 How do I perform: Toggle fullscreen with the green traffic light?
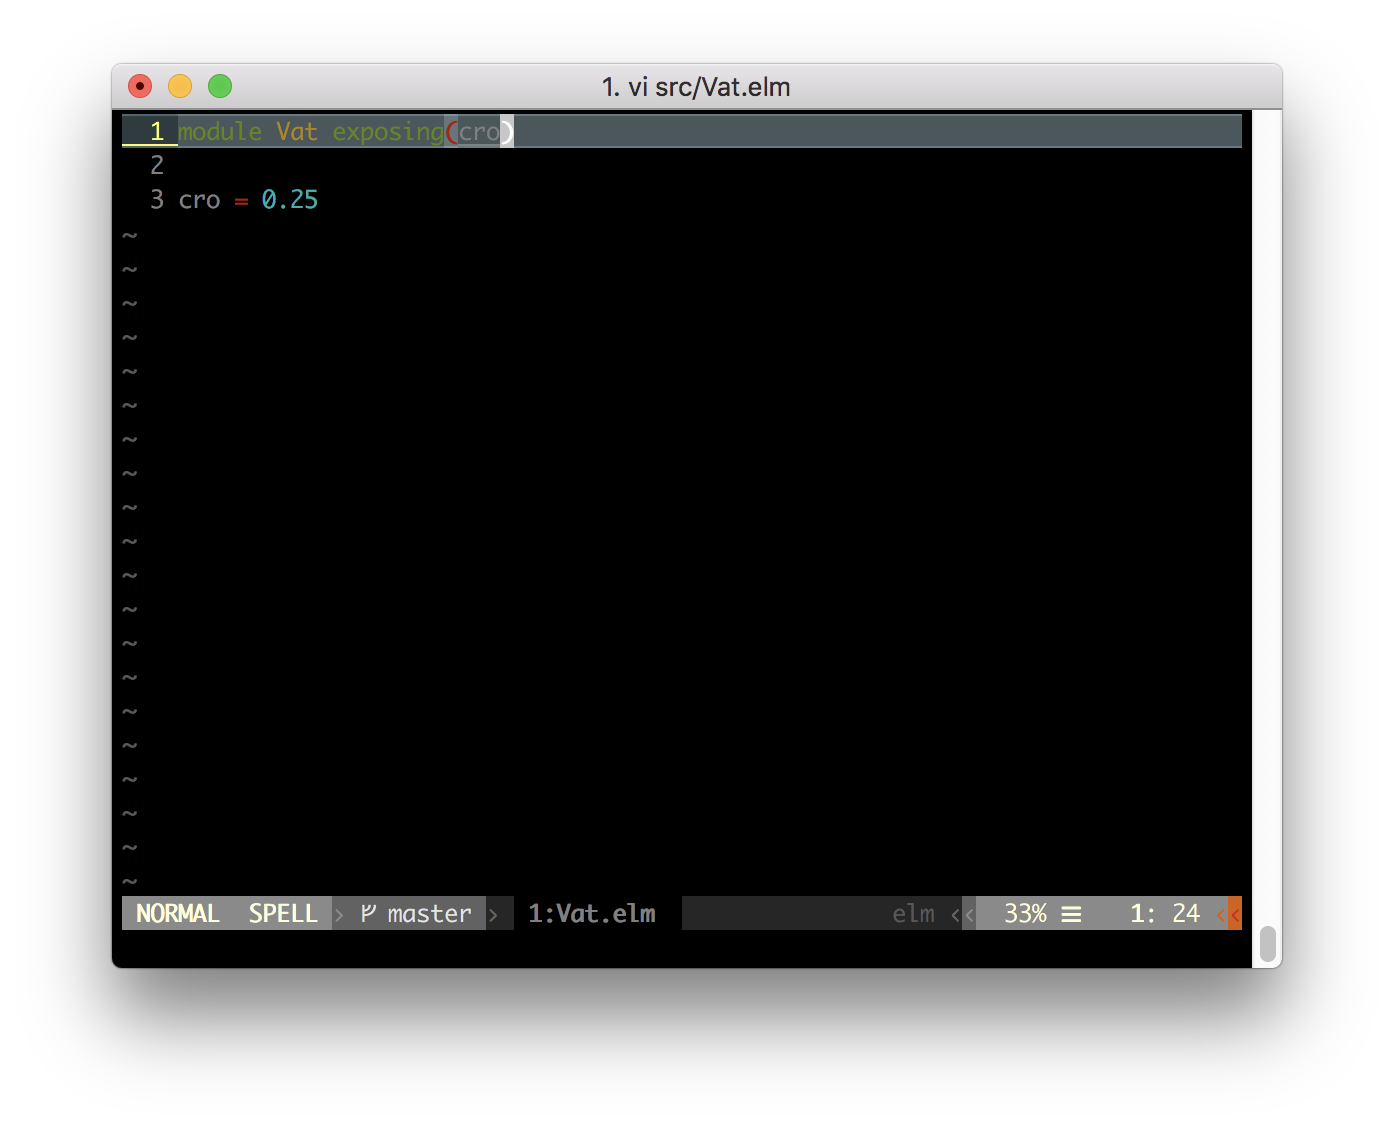tap(220, 86)
